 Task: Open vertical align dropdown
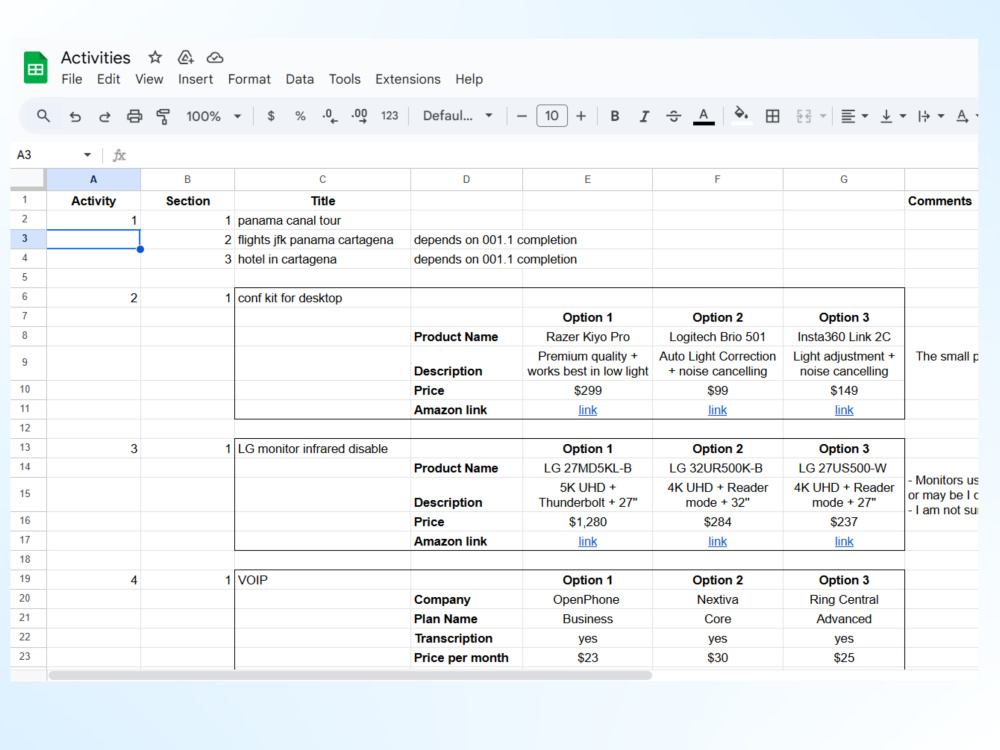893,116
